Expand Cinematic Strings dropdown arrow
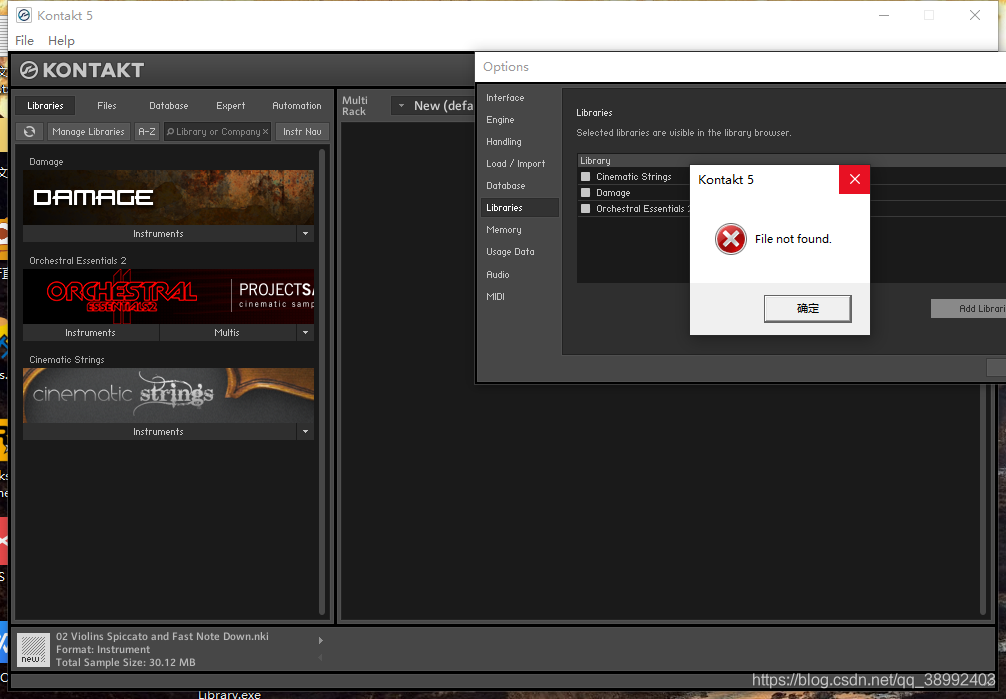1006x699 pixels. 305,431
